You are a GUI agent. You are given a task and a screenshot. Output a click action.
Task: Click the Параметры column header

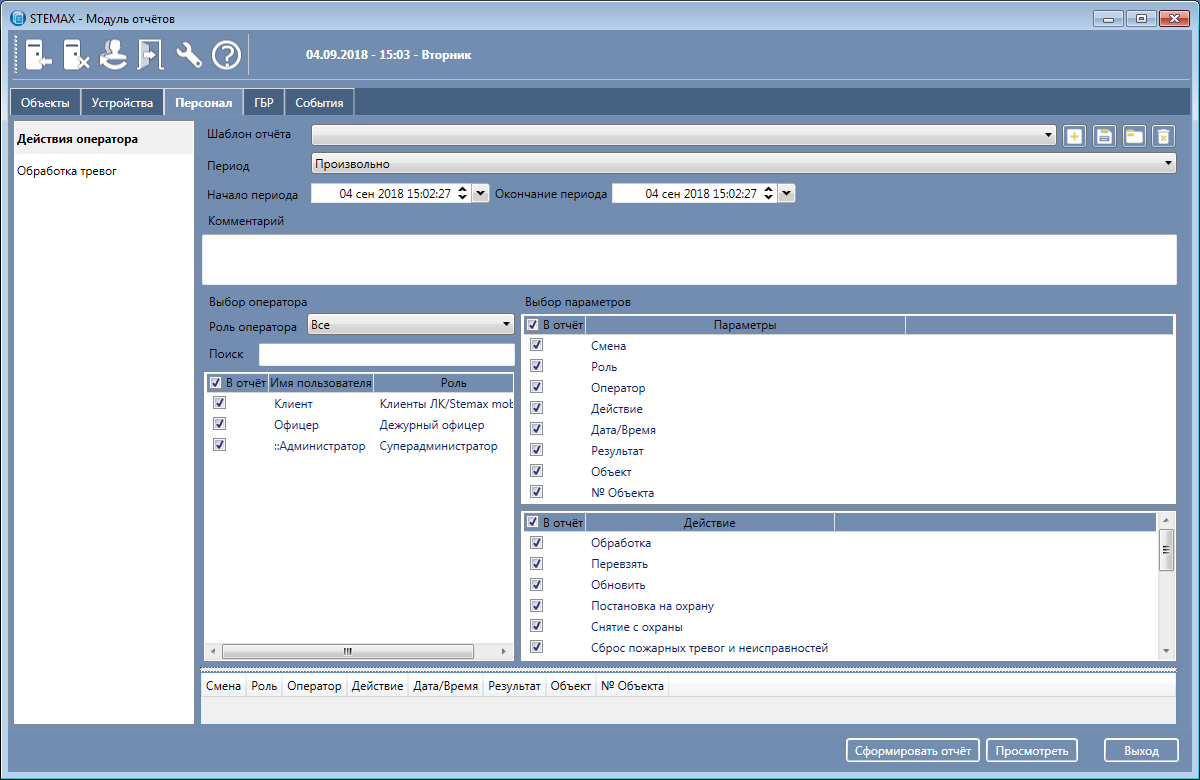tap(745, 325)
